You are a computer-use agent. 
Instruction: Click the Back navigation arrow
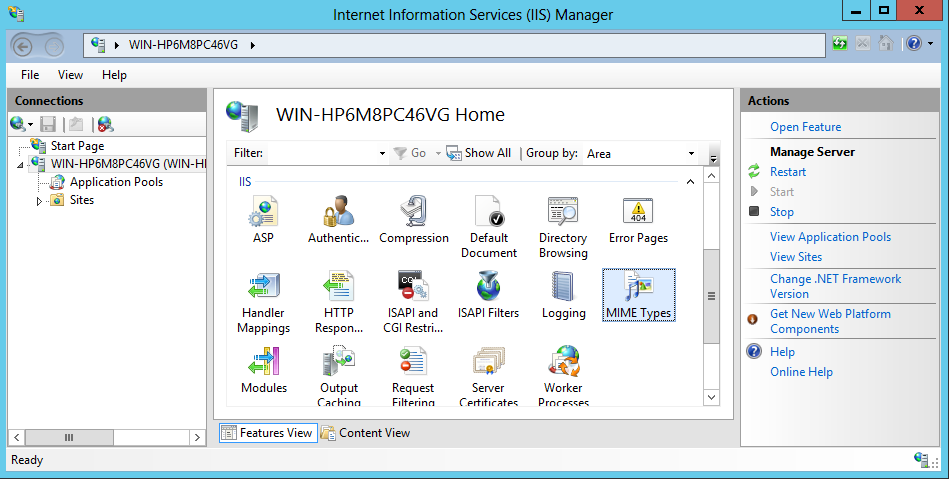pos(23,46)
